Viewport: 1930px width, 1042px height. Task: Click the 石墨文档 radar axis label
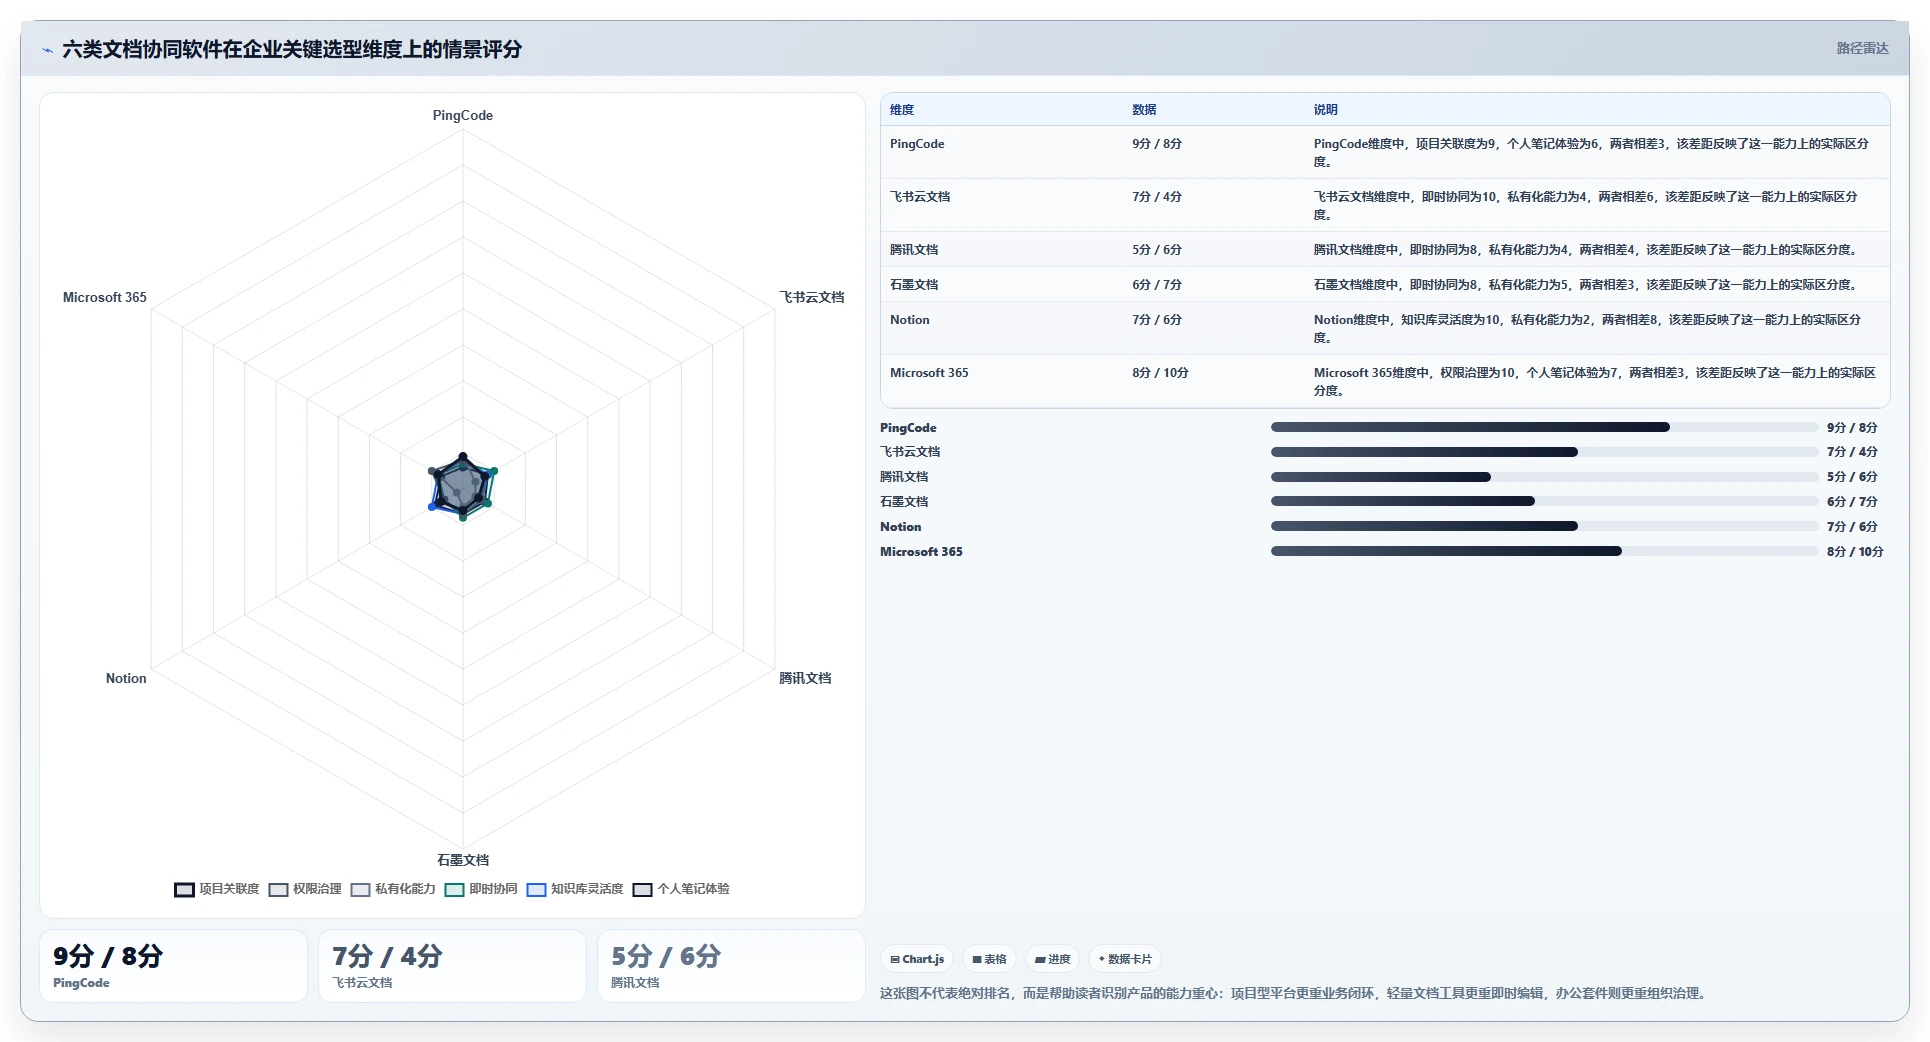463,860
